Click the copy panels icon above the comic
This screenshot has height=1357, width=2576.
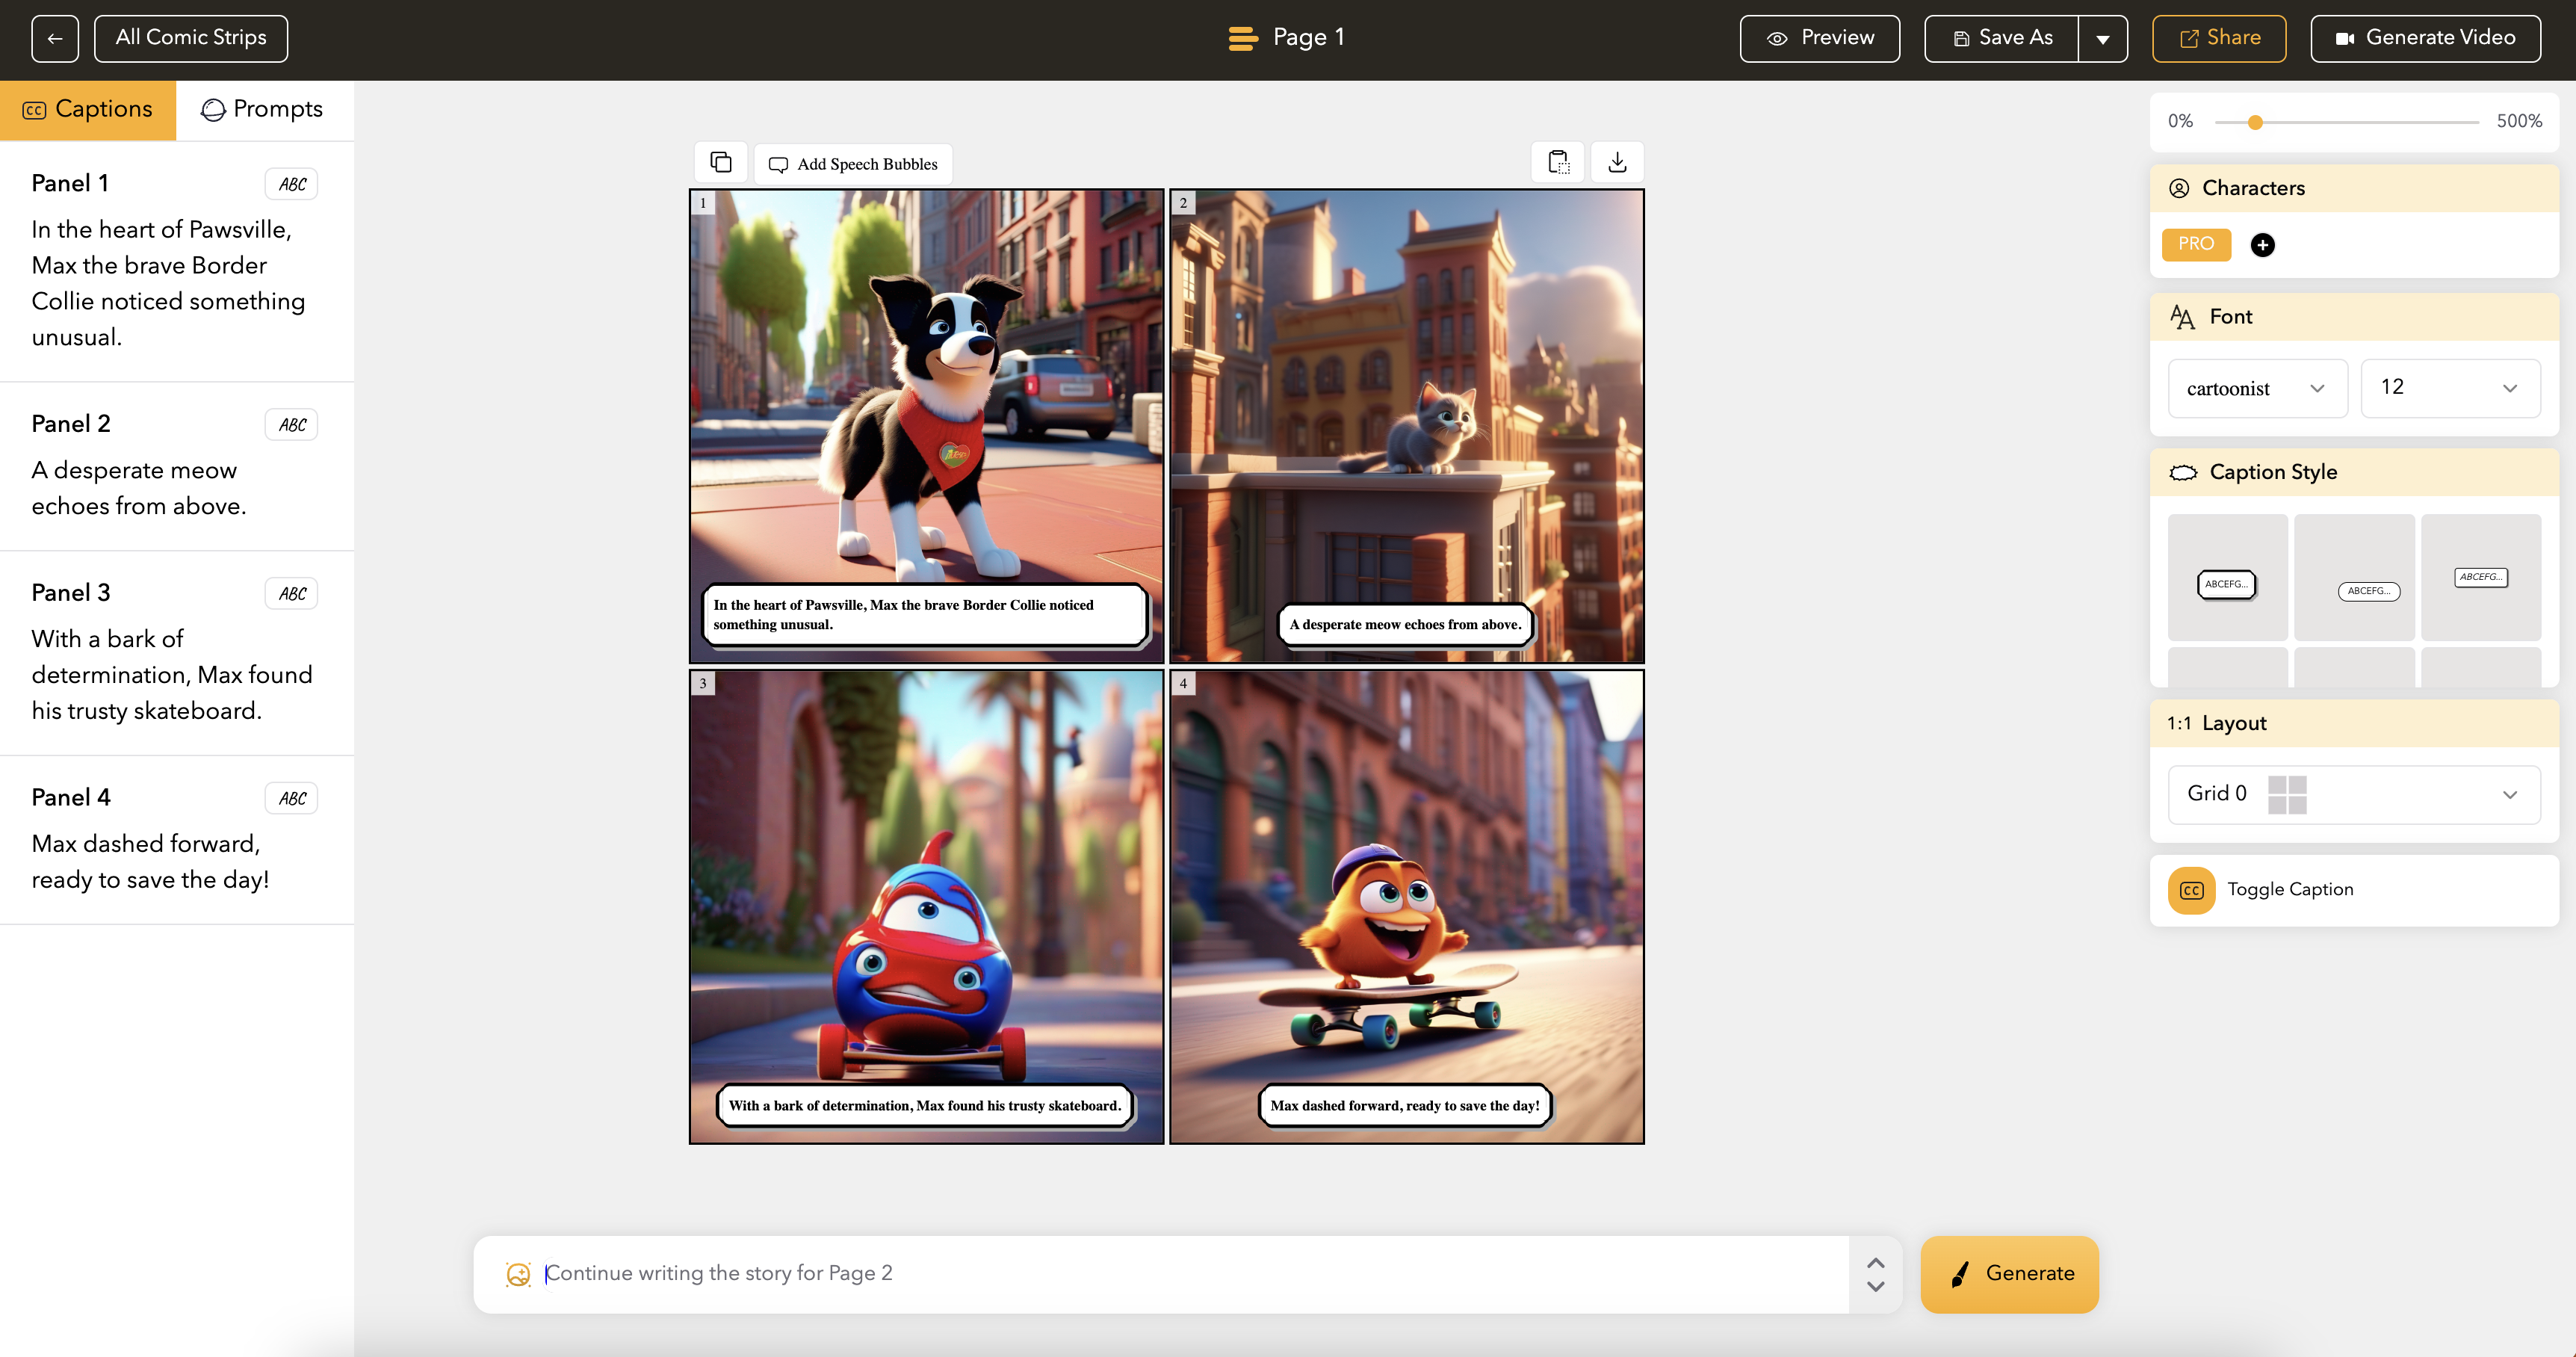(x=721, y=162)
